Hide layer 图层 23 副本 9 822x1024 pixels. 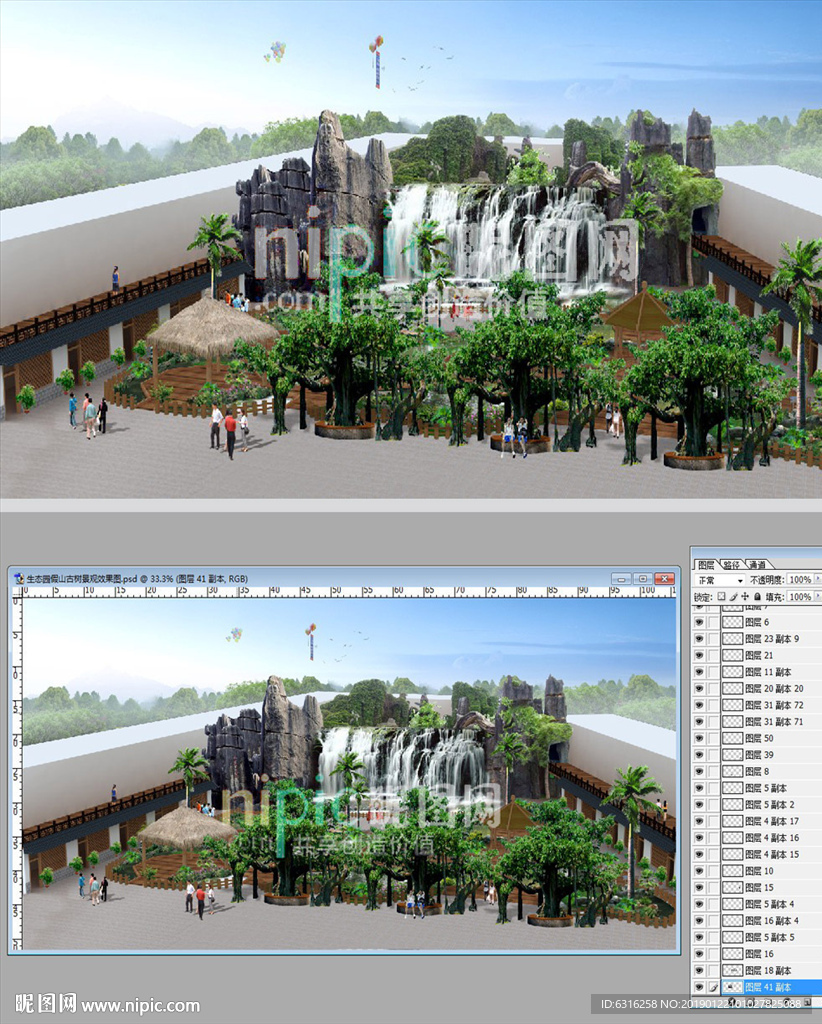pos(699,639)
